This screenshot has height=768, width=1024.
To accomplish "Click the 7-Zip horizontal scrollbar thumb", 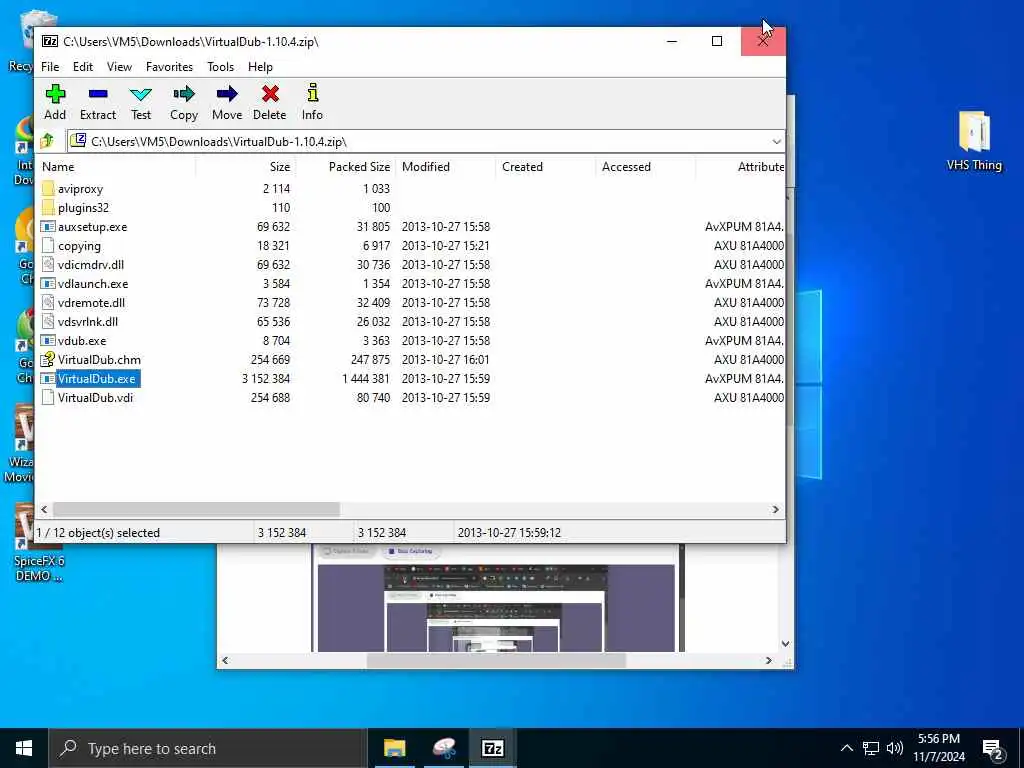I will [196, 509].
